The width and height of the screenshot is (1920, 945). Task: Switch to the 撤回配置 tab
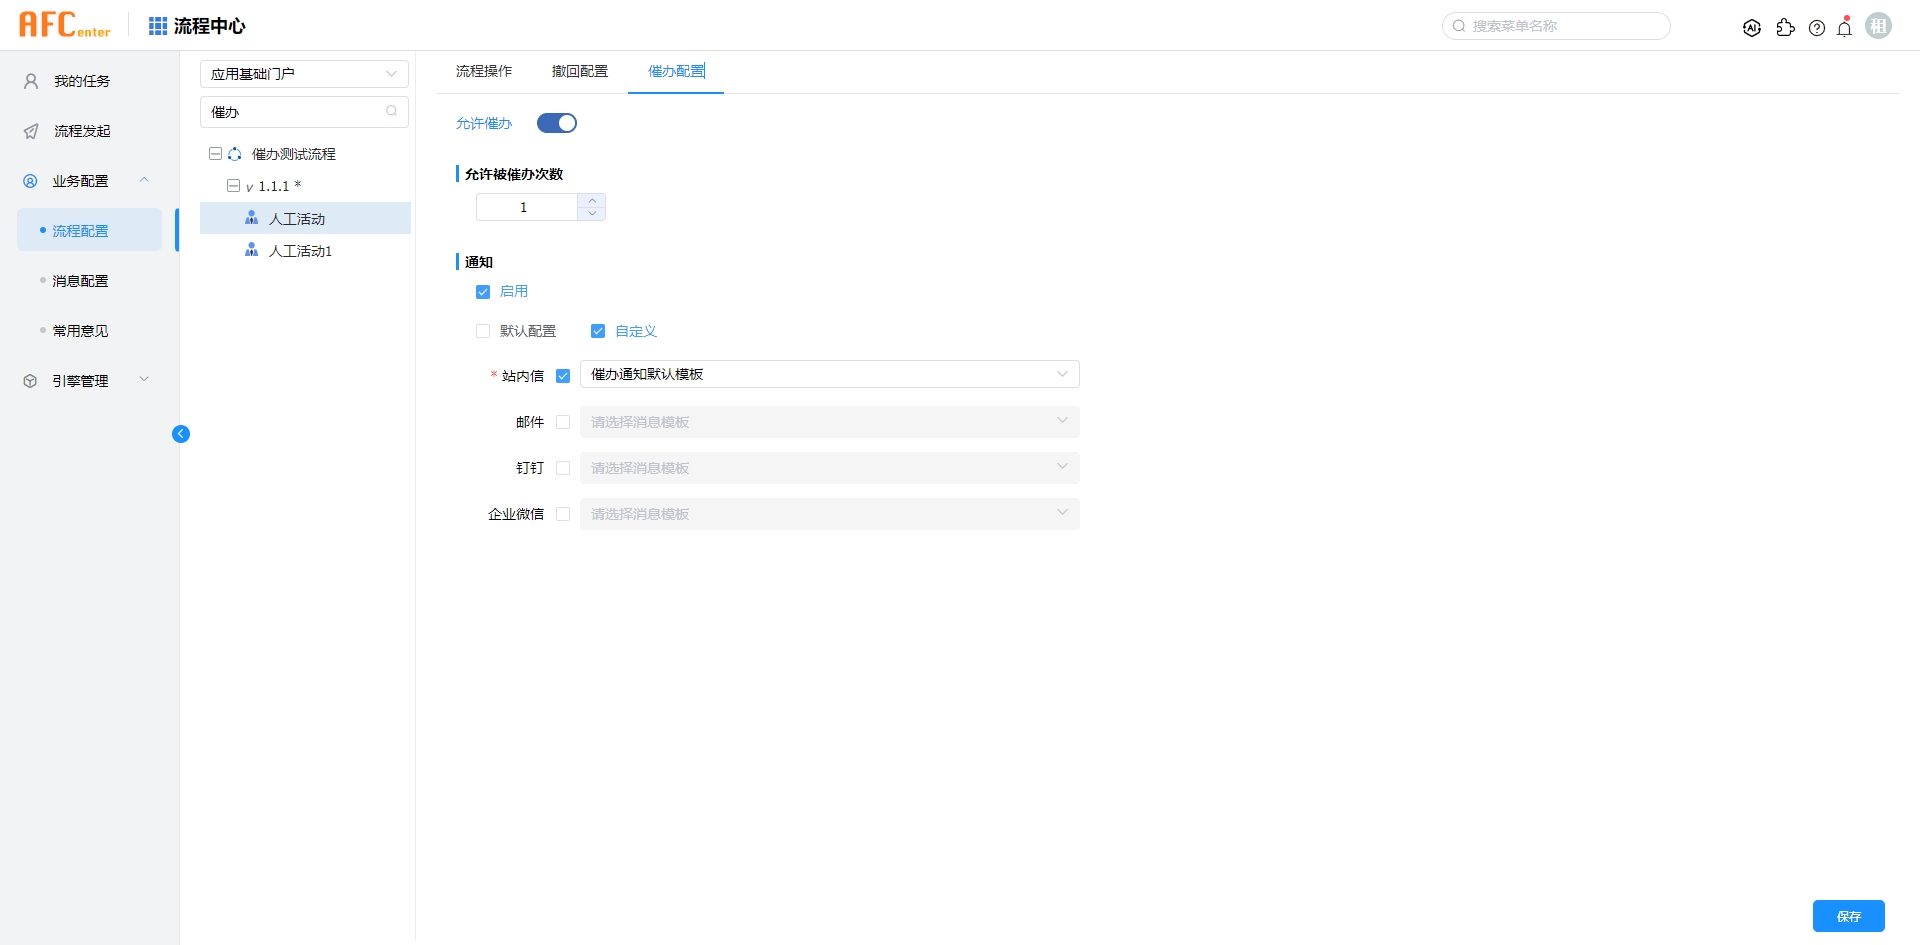click(580, 71)
